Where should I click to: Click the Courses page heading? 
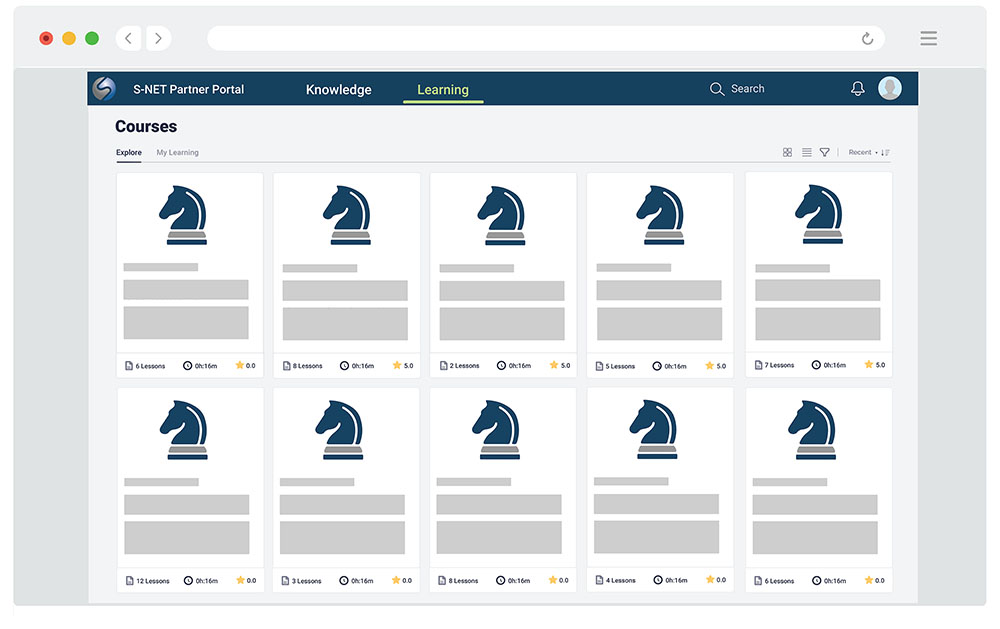click(x=146, y=126)
